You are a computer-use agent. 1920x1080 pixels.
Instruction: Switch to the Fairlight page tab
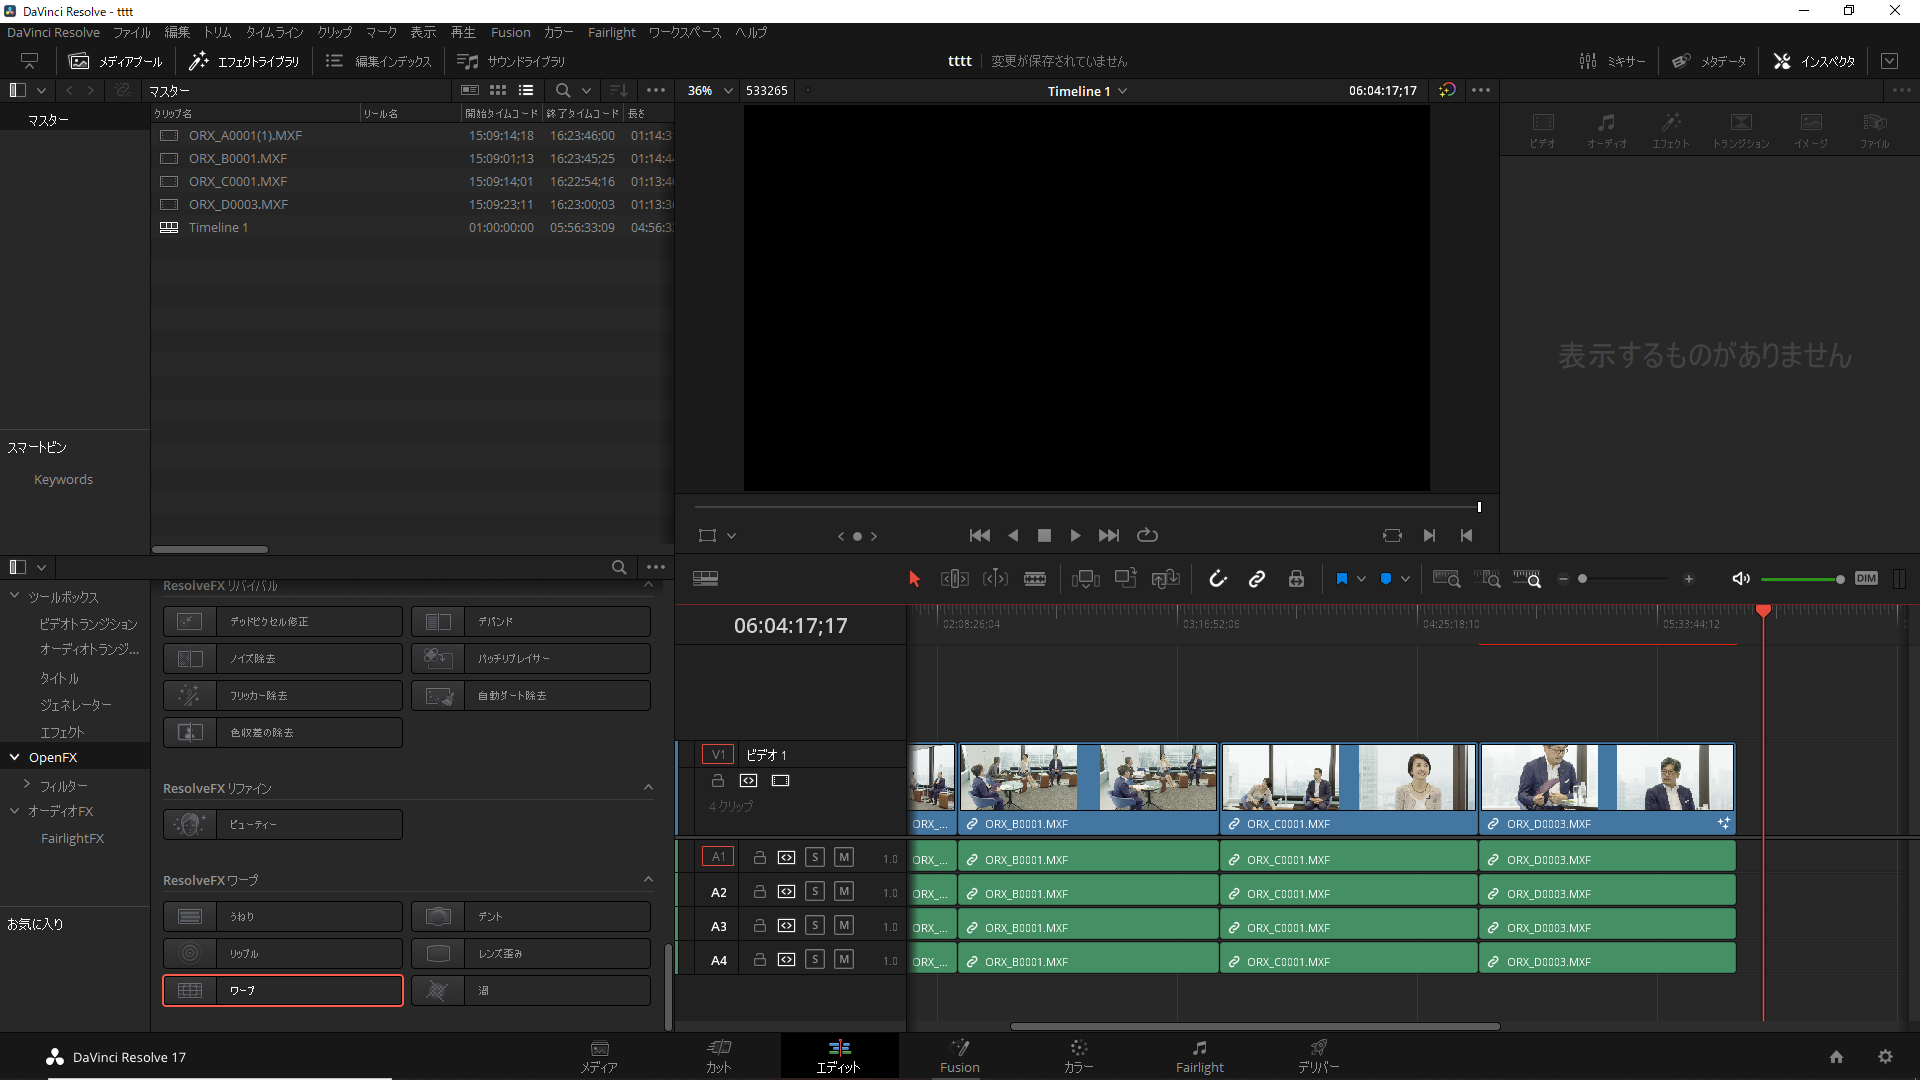click(x=1199, y=1057)
